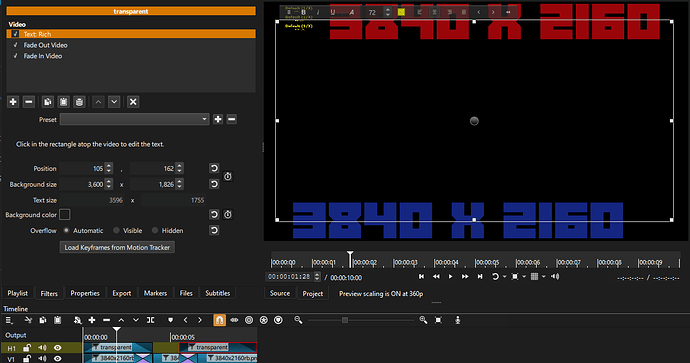This screenshot has height=363, width=690.
Task: Ripple delete with the timeline minus icon
Action: [106, 320]
